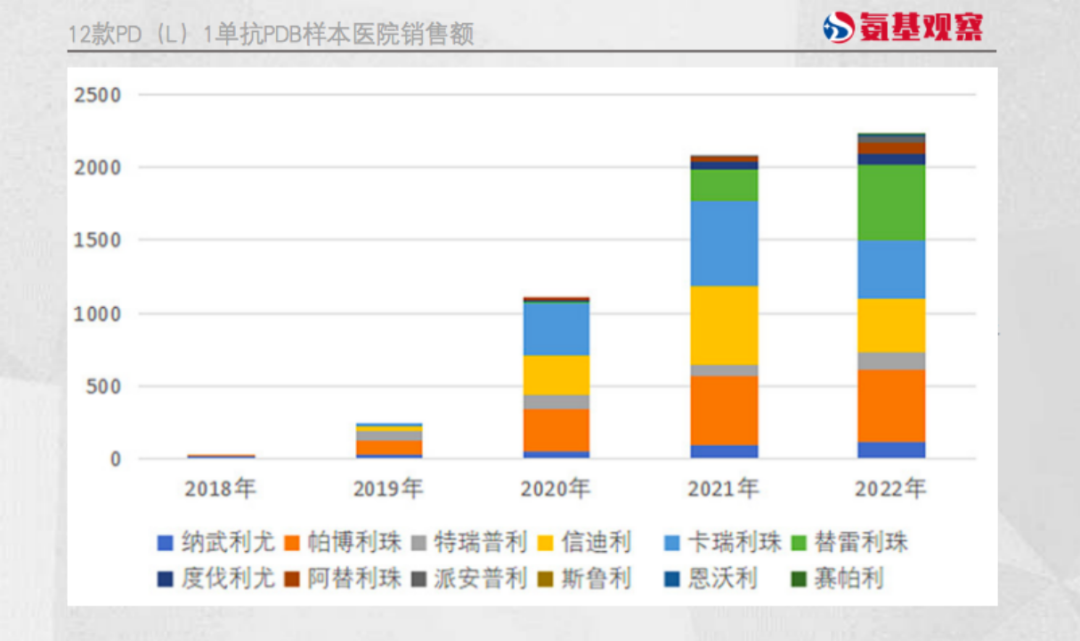Click the light blue 卡瑞利珠 segment in 2021 bar
Image resolution: width=1080 pixels, height=641 pixels.
(x=724, y=244)
